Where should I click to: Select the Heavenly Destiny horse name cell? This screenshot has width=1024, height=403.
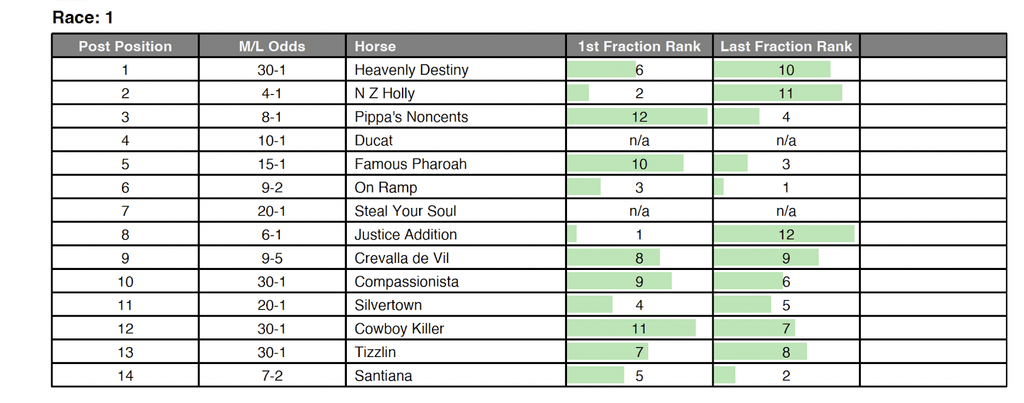click(x=411, y=70)
